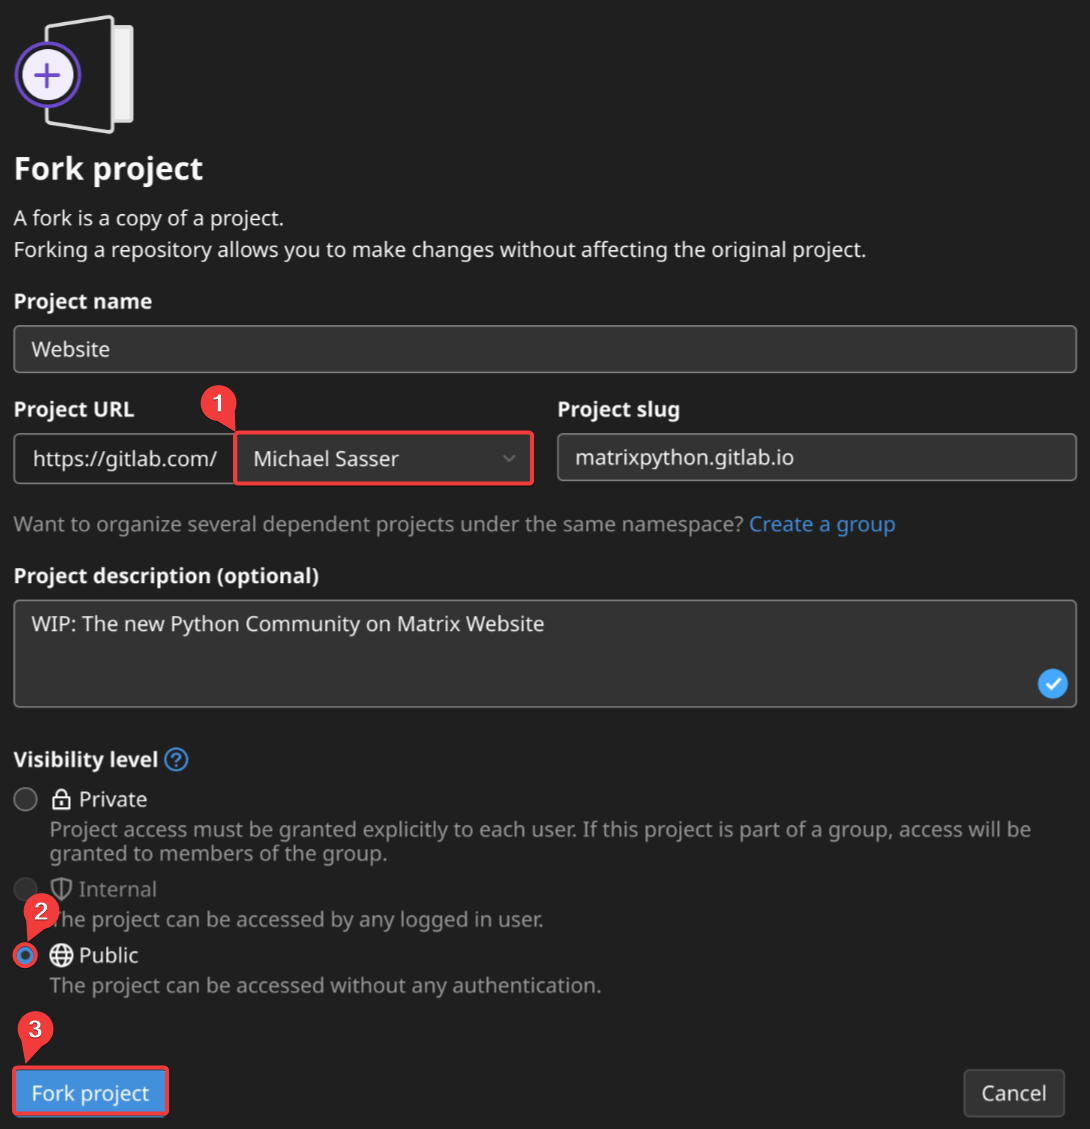The width and height of the screenshot is (1090, 1129).
Task: Click the chevron arrow in the namespace selector
Action: 509,459
